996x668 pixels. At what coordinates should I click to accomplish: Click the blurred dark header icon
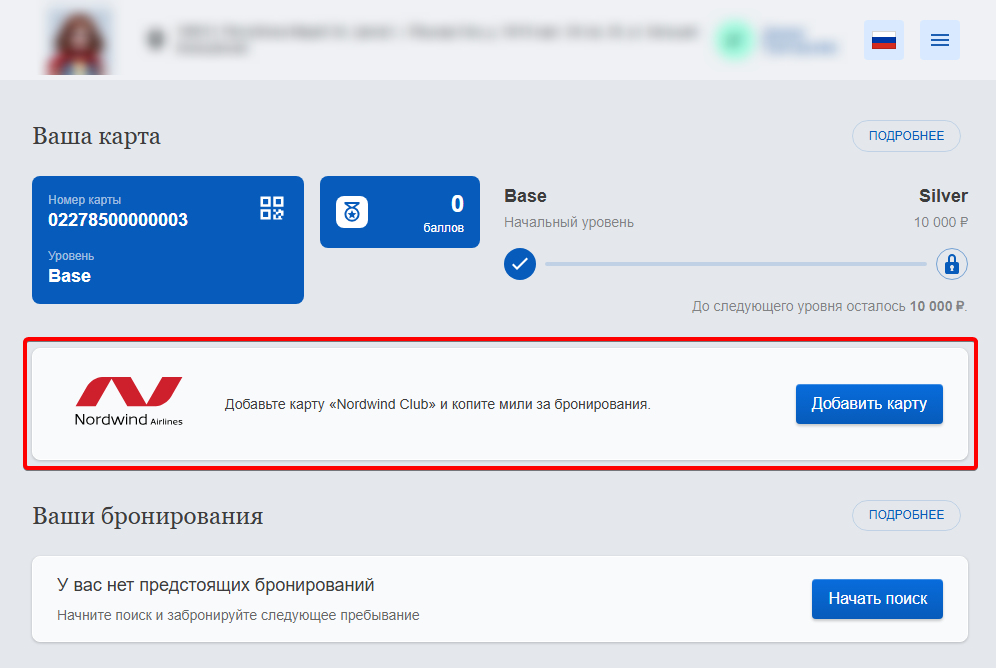(156, 40)
